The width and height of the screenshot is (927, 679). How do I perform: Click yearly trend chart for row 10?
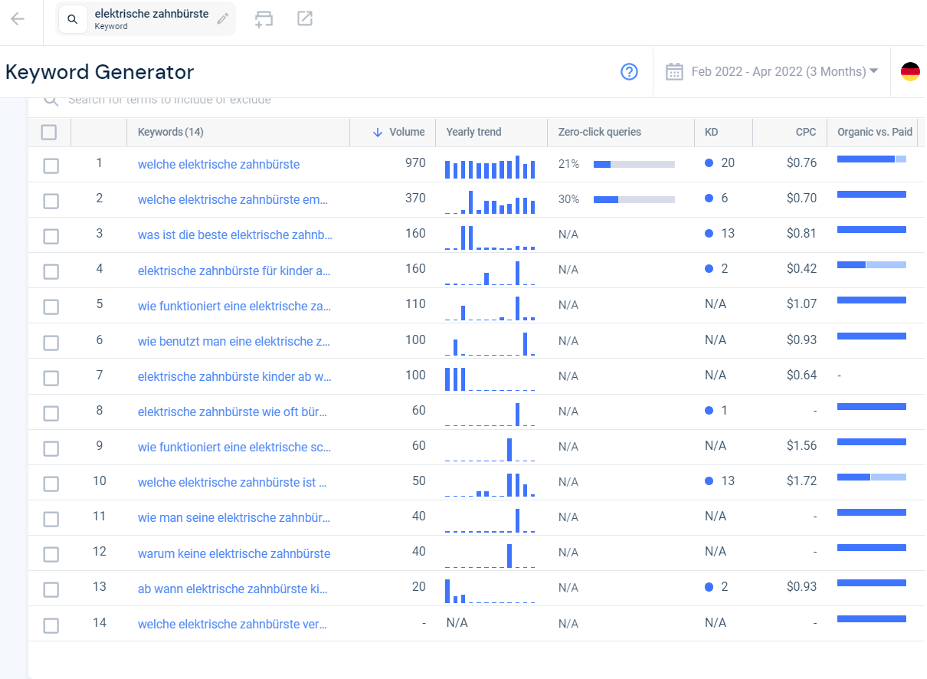[490, 485]
